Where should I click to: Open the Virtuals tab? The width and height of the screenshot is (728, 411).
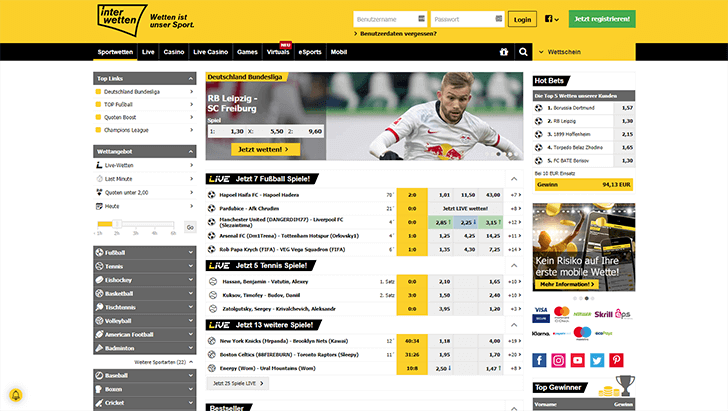click(x=278, y=52)
